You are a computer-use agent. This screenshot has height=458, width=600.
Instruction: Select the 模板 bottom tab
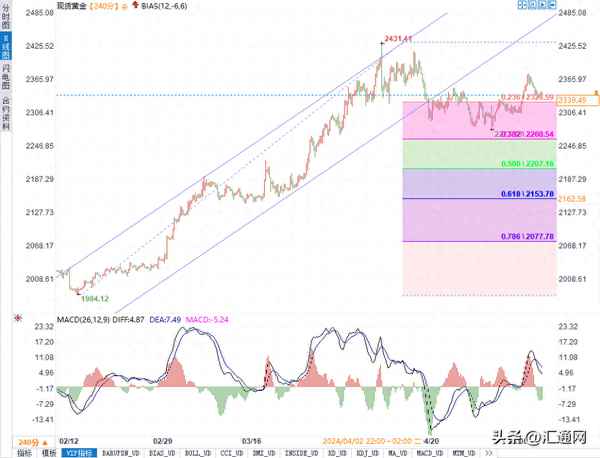point(49,453)
